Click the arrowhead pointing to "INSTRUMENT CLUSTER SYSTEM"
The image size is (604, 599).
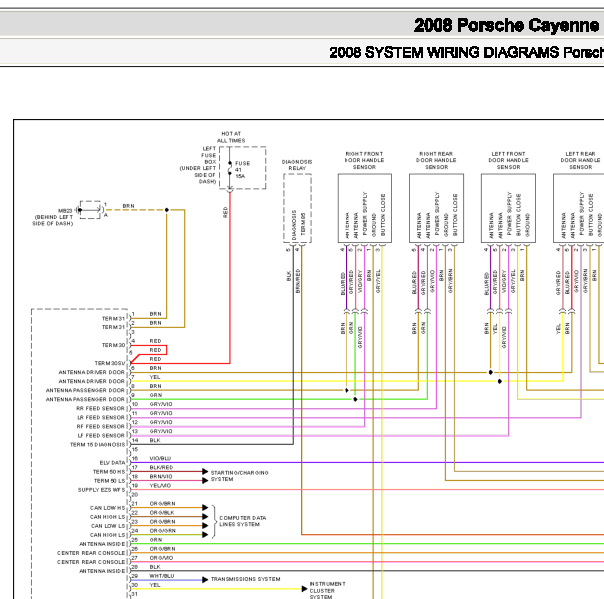pyautogui.click(x=304, y=589)
